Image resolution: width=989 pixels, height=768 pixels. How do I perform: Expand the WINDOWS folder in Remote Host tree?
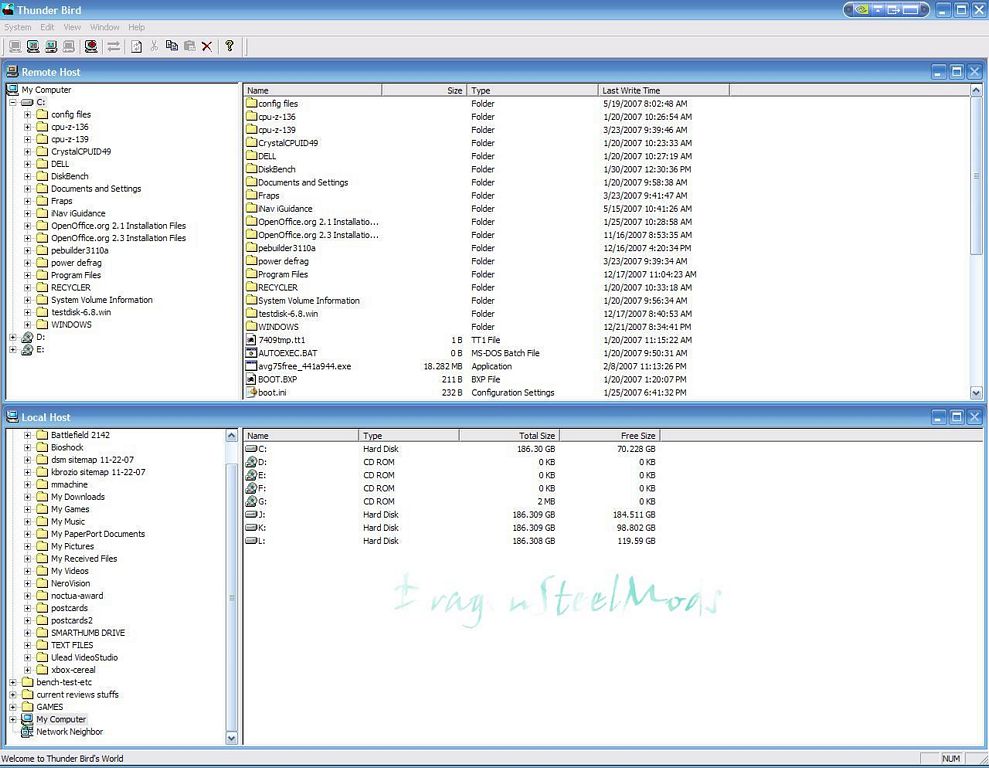coord(28,325)
